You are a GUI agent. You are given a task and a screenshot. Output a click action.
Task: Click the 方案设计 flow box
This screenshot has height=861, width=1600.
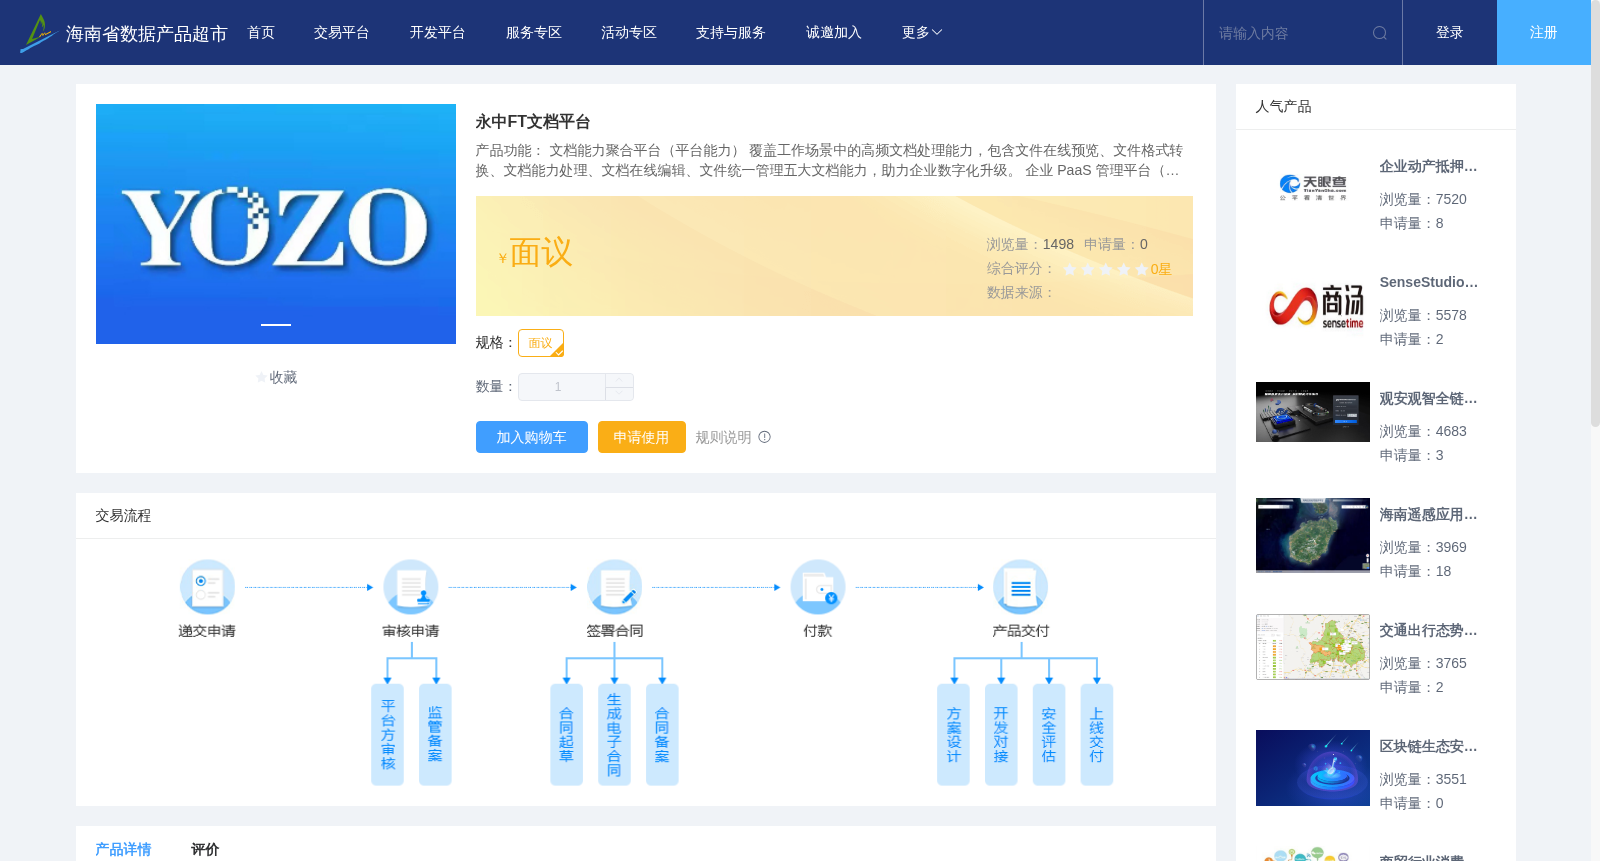[953, 735]
